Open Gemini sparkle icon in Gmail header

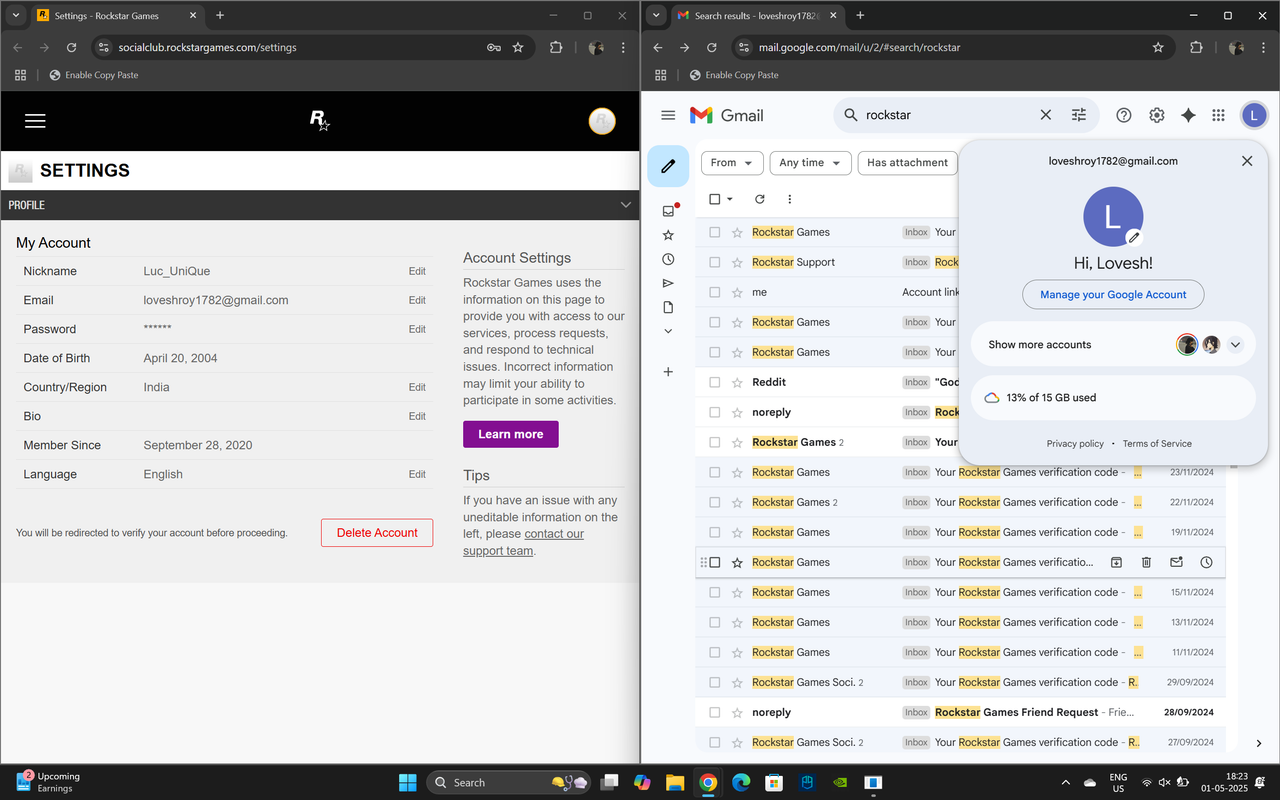point(1188,115)
